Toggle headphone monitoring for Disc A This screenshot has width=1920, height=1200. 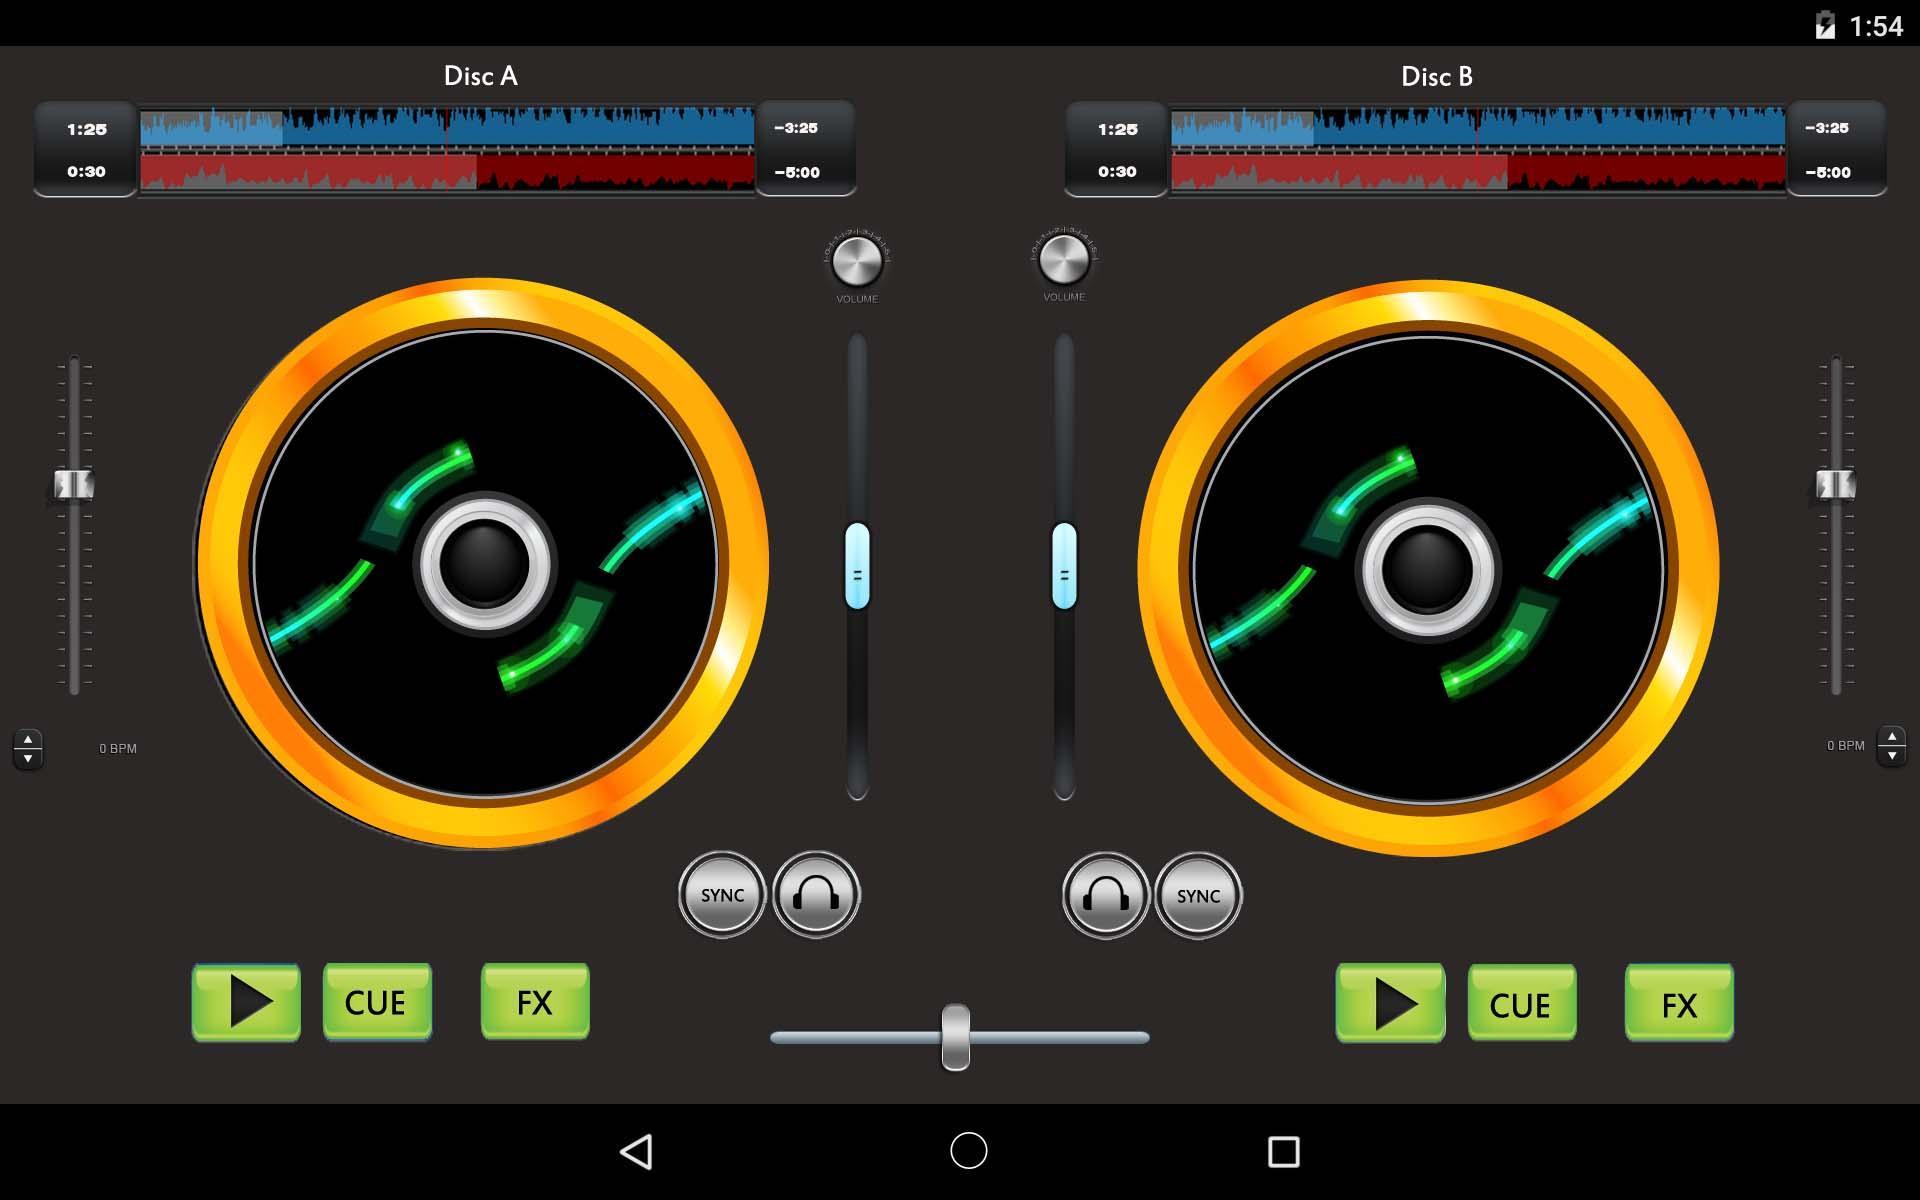coord(816,895)
